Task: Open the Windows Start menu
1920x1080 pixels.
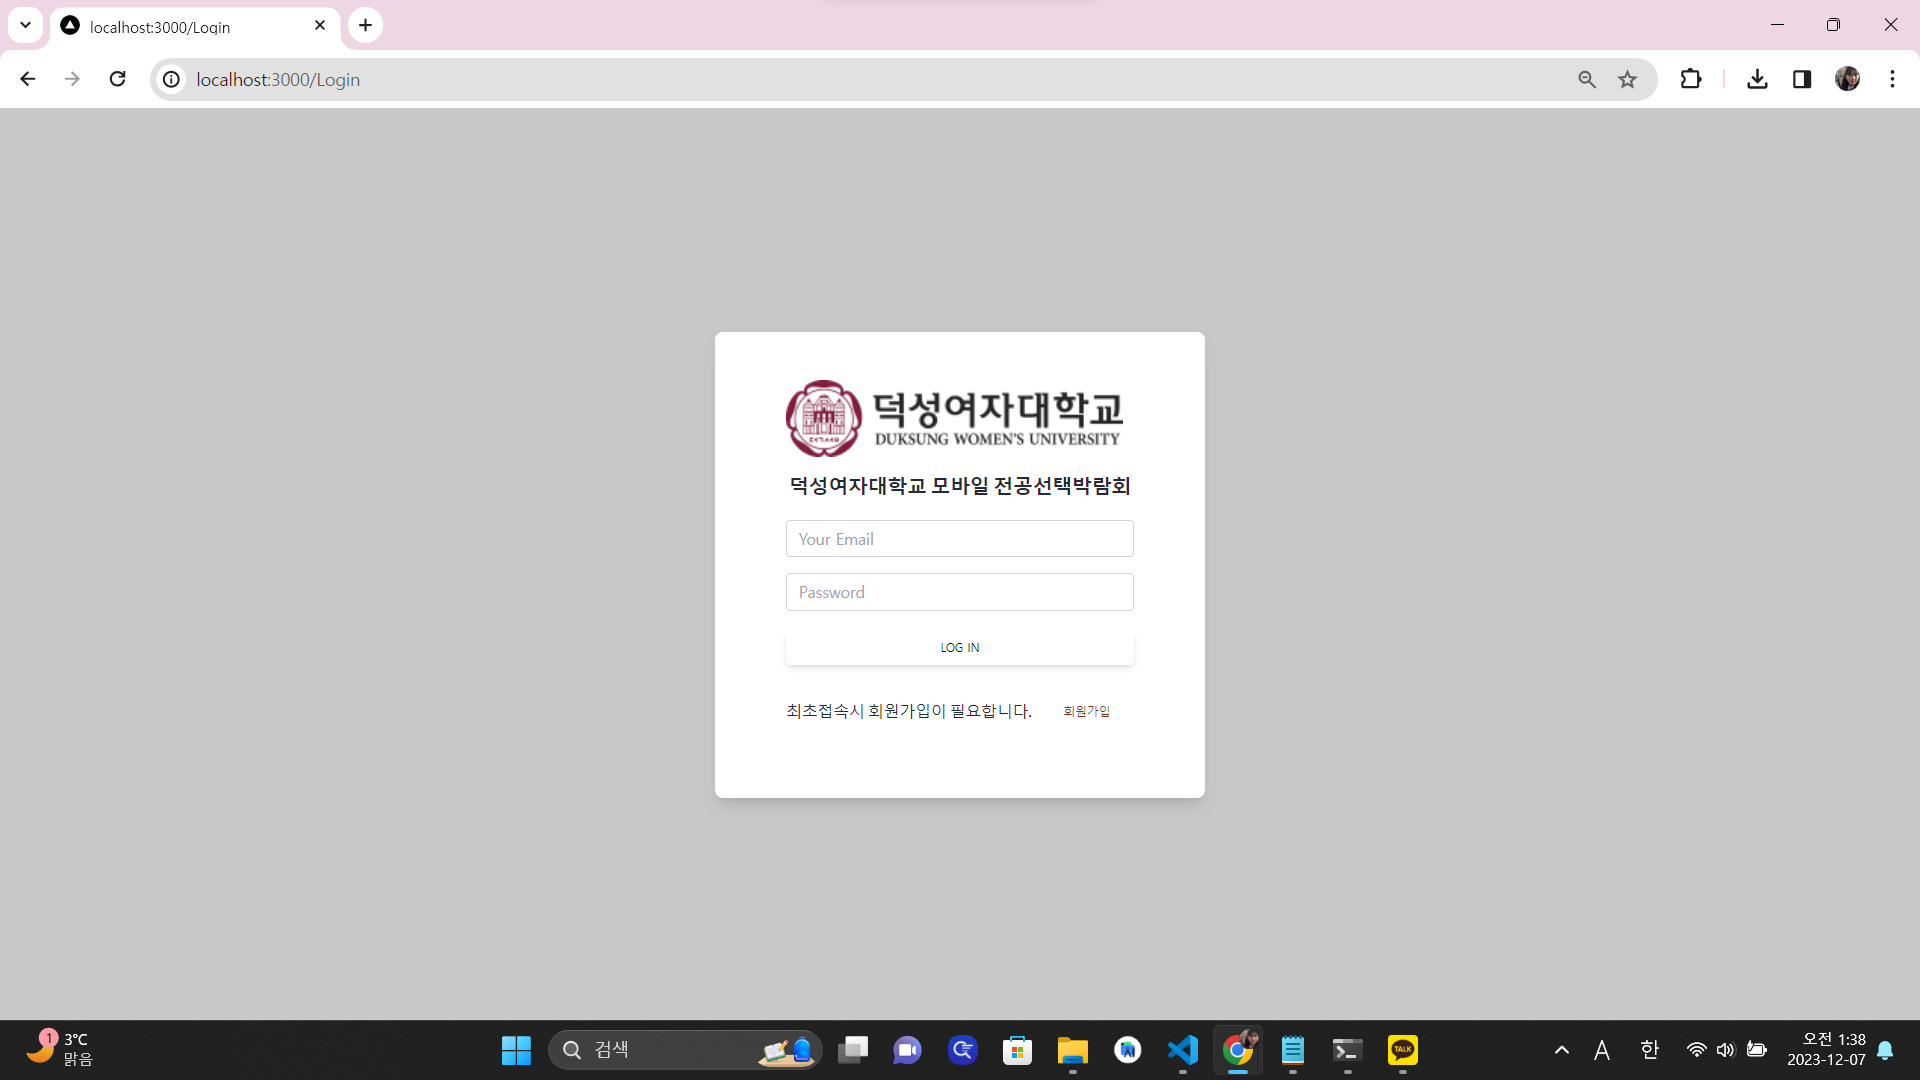Action: (x=516, y=1050)
